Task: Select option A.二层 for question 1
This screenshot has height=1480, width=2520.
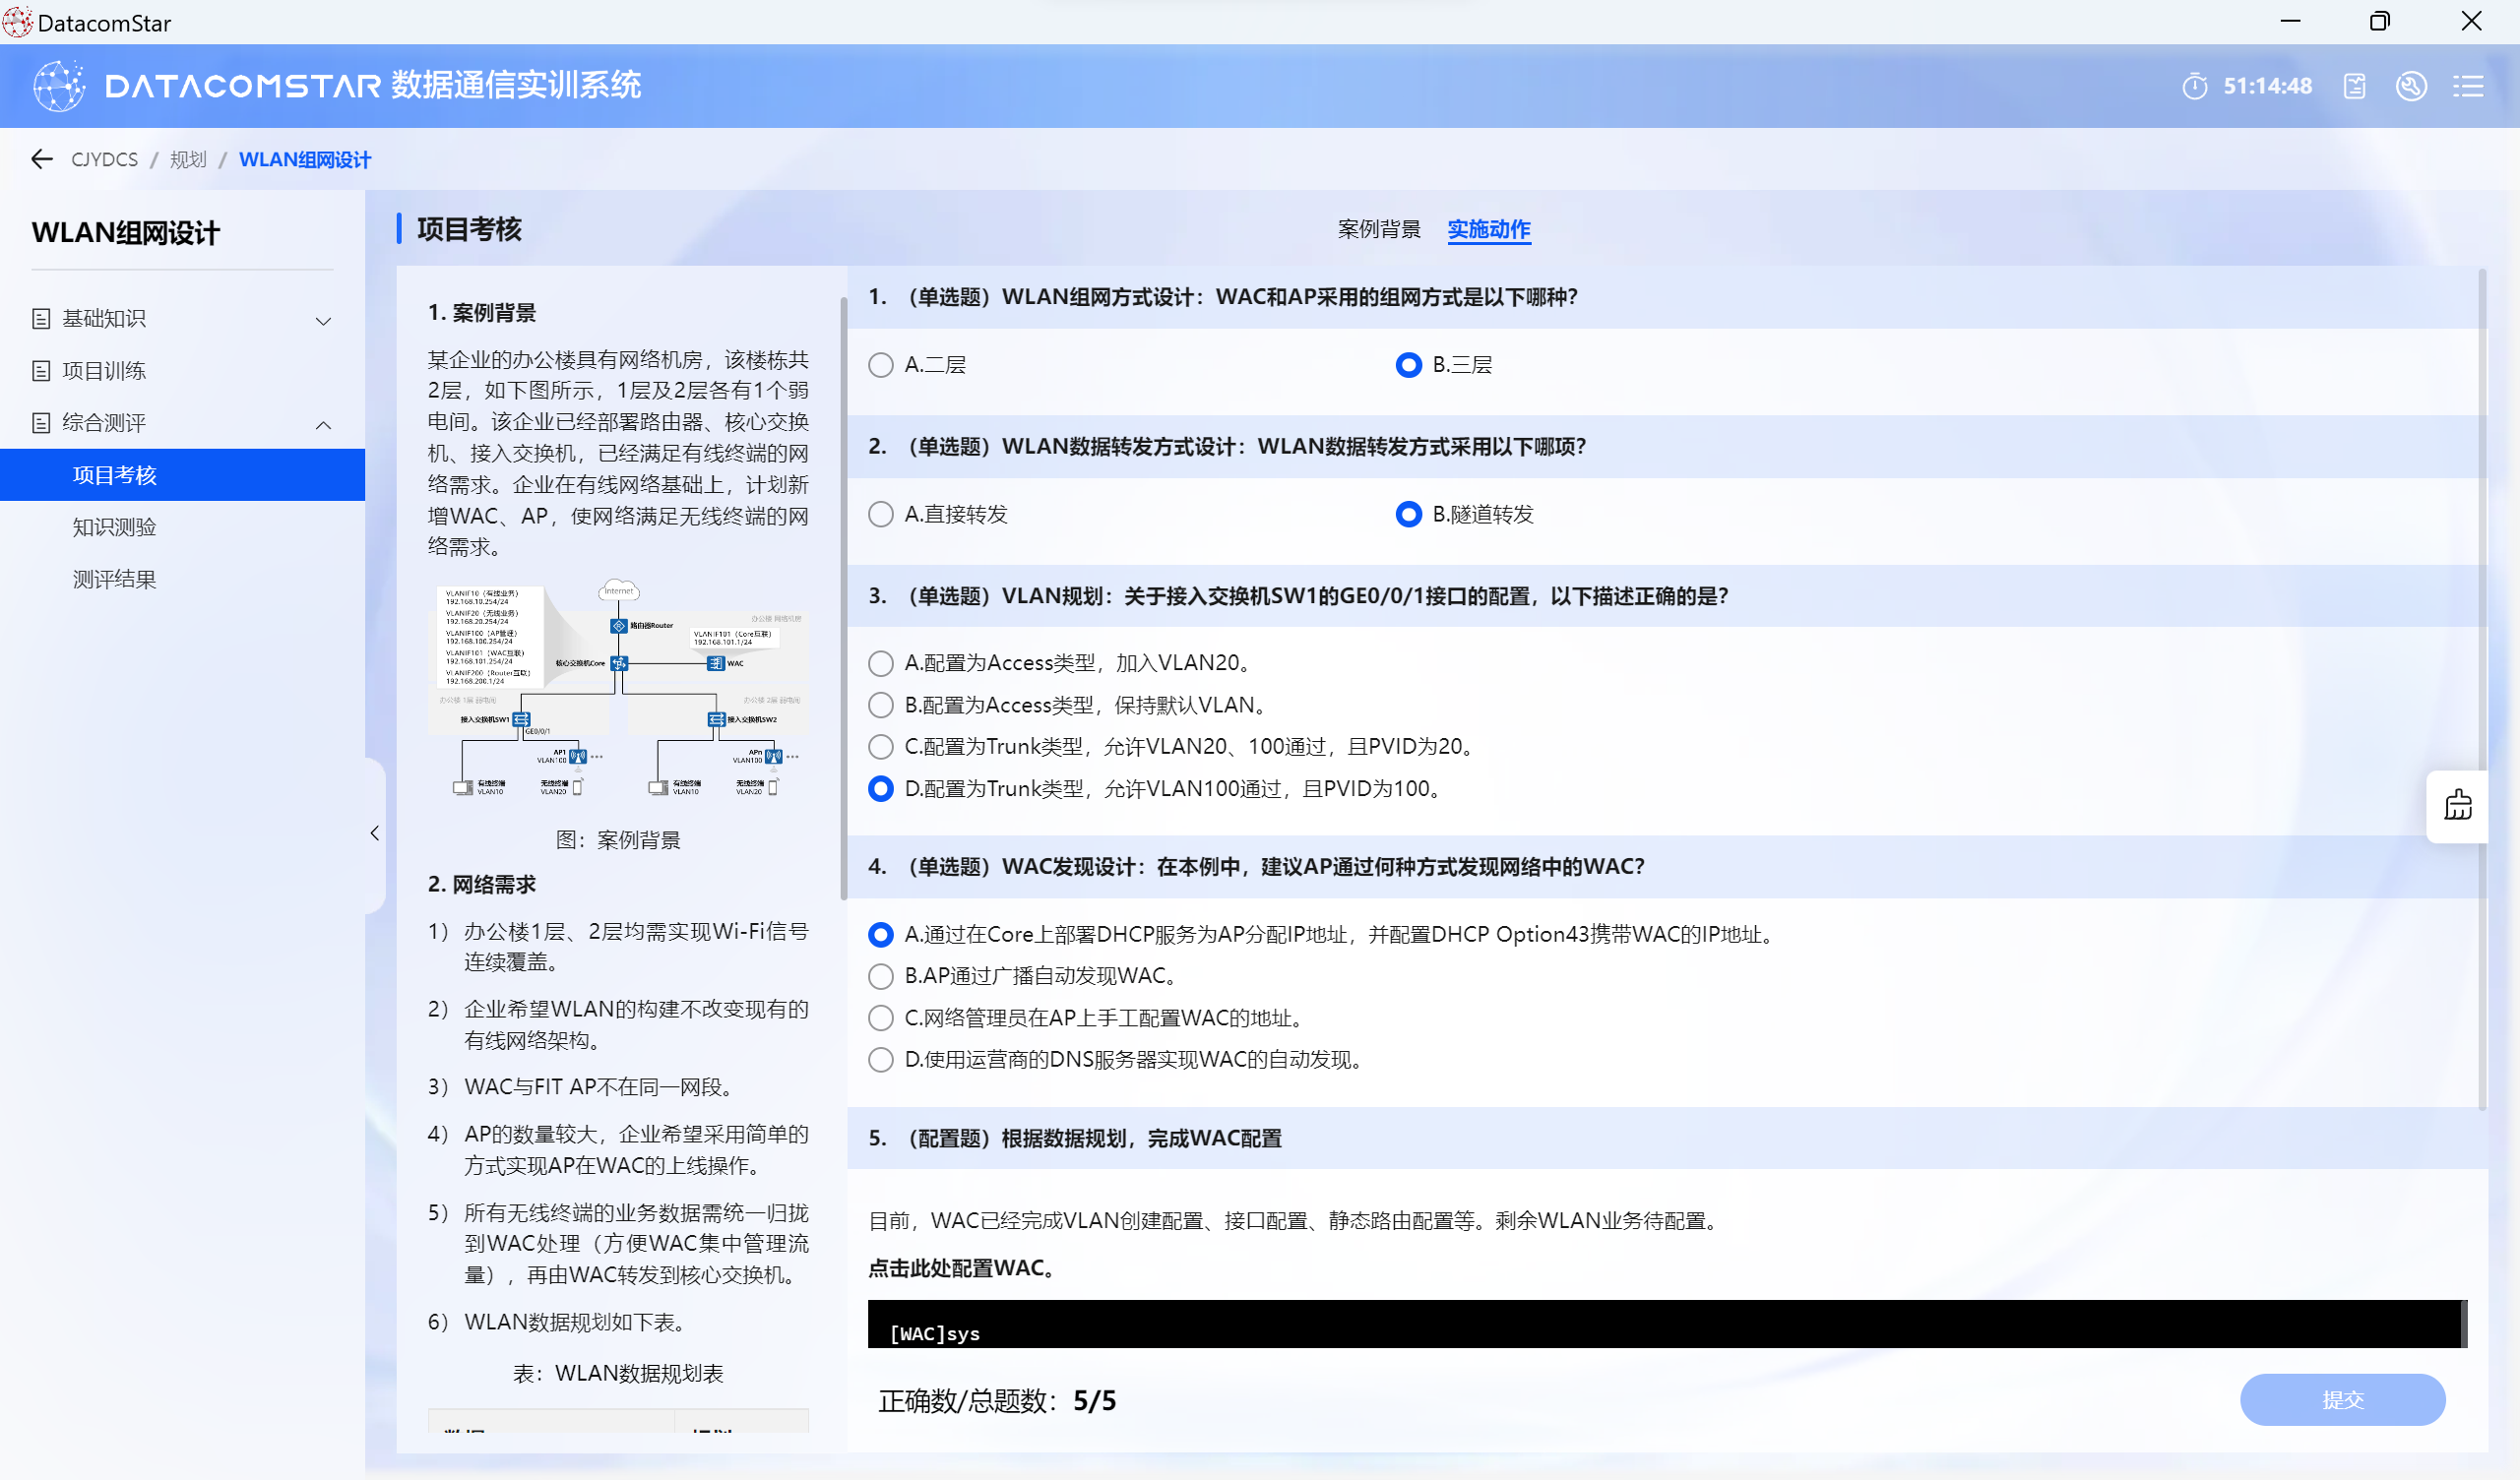Action: click(x=880, y=365)
